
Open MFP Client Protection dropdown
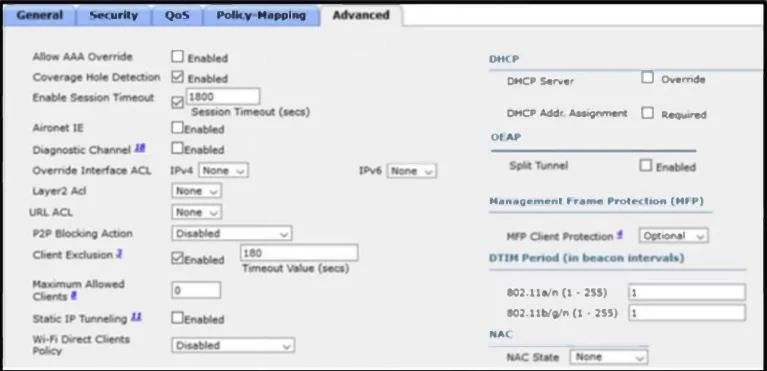674,236
